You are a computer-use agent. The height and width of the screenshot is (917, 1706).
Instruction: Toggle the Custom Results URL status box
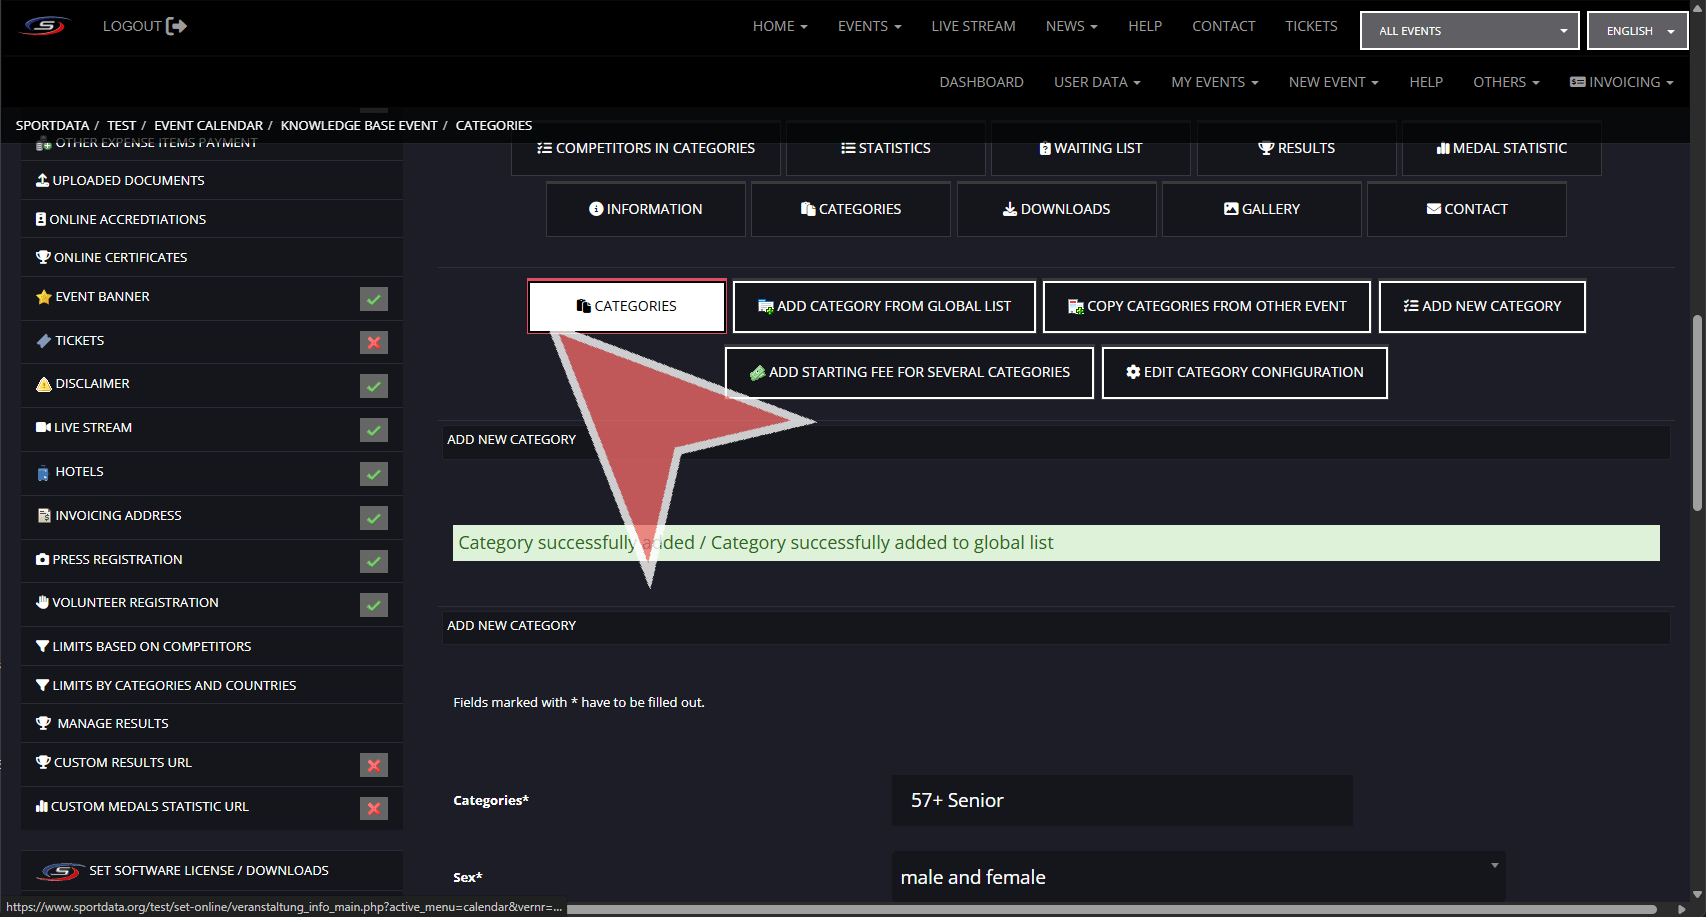[x=374, y=765]
